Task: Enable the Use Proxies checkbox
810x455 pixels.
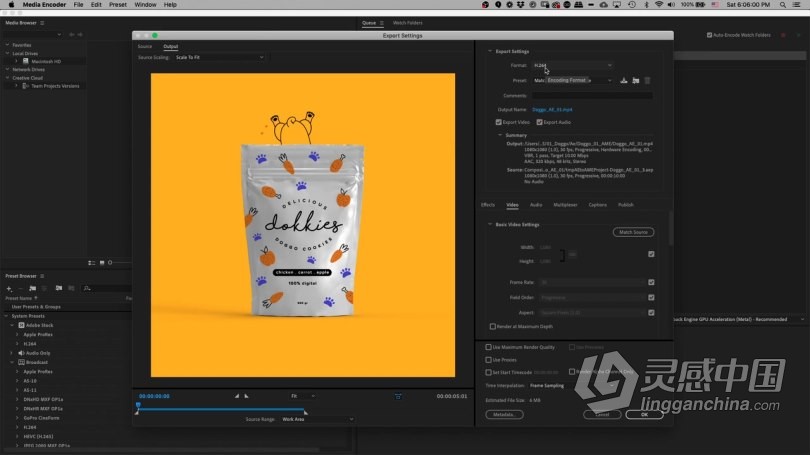Action: coord(488,359)
